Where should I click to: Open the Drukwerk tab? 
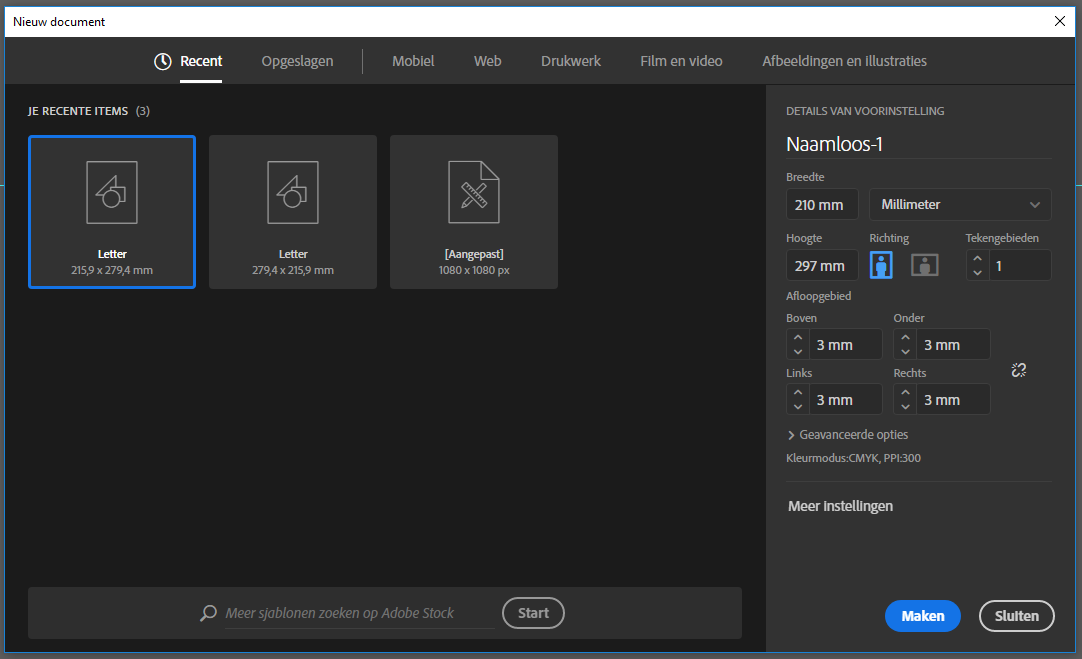pyautogui.click(x=571, y=61)
